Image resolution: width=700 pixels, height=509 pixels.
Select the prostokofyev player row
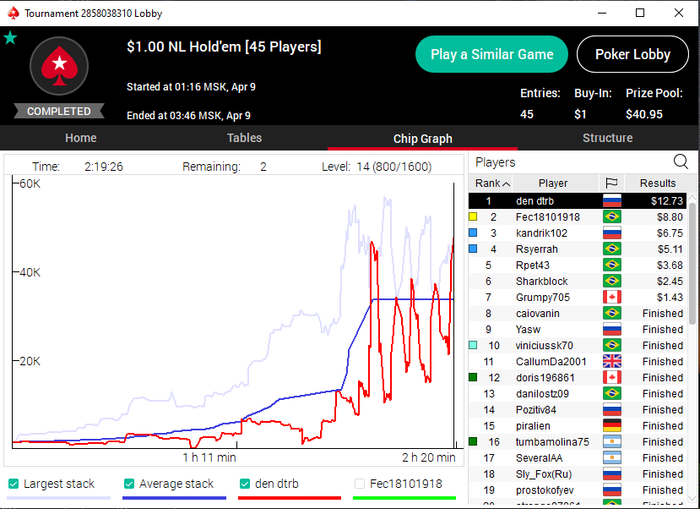coord(577,490)
